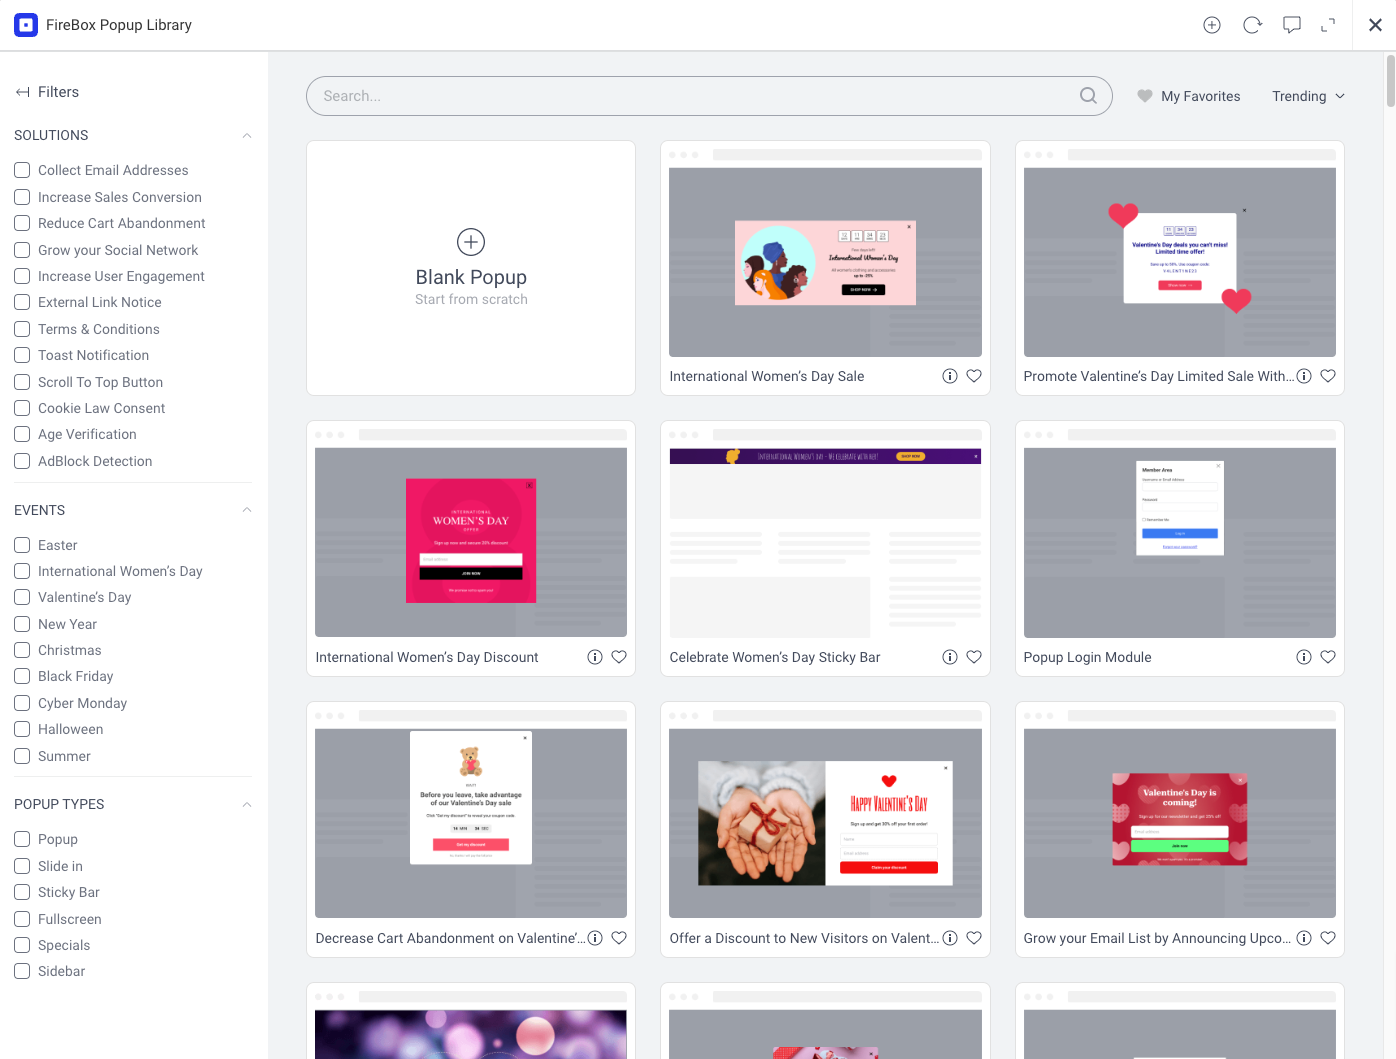Click the search templates field
1396x1059 pixels.
pyautogui.click(x=709, y=96)
